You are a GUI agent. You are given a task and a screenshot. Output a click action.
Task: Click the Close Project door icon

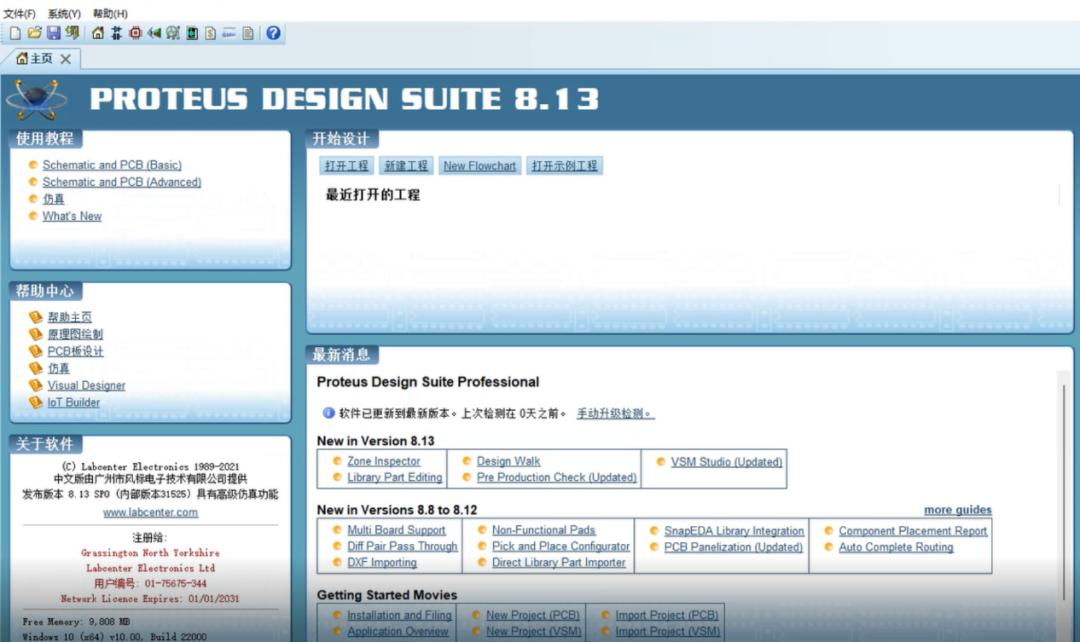(72, 33)
